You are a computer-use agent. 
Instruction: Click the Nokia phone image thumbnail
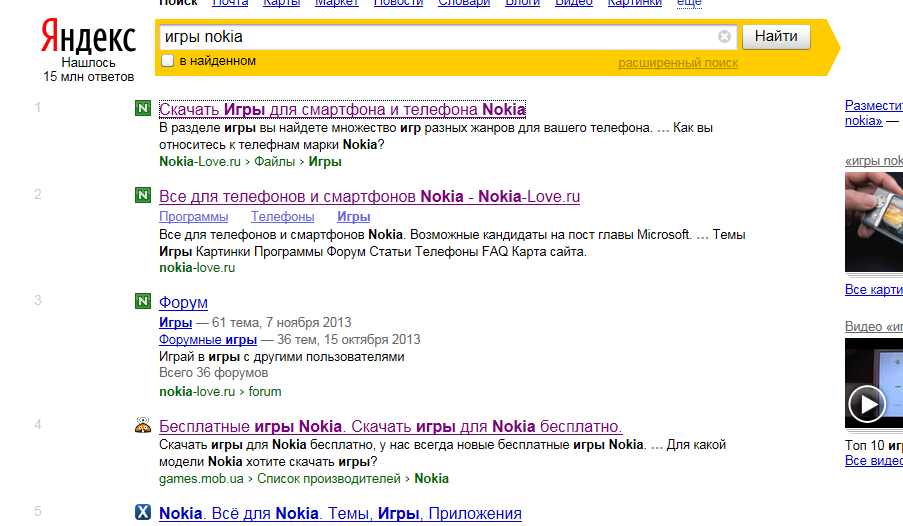(874, 222)
